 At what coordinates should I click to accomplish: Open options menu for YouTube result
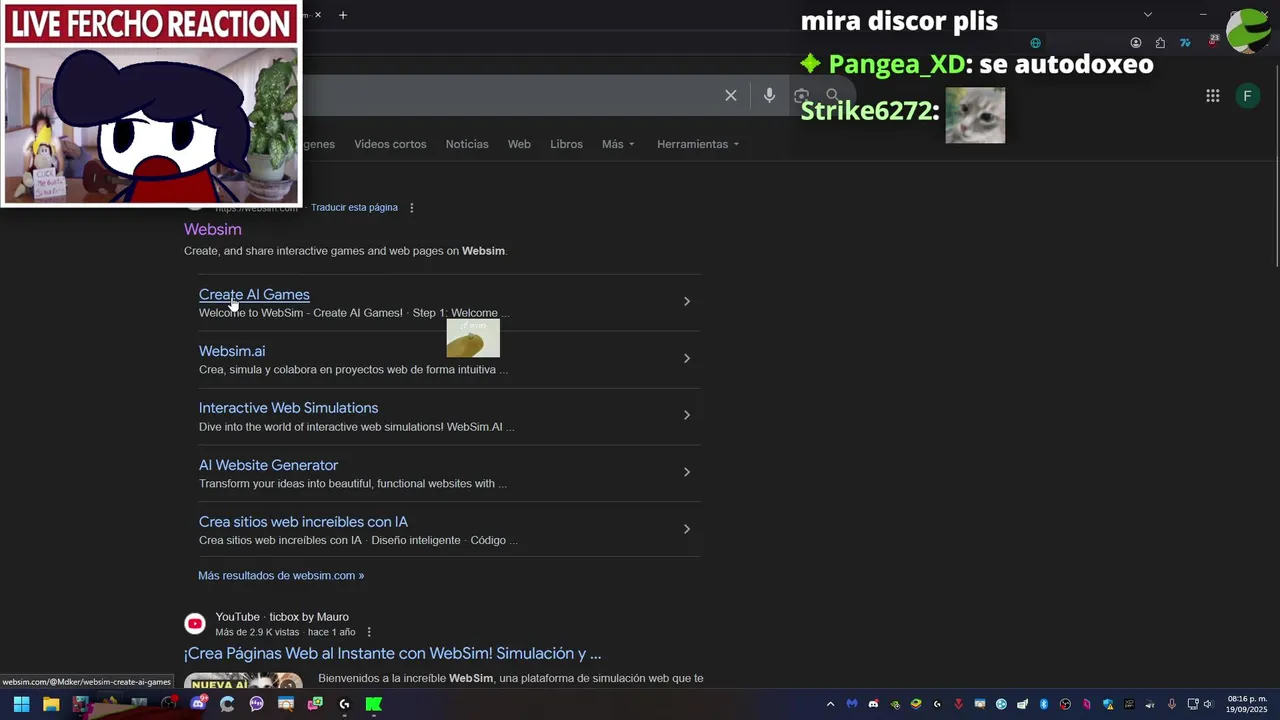point(369,632)
